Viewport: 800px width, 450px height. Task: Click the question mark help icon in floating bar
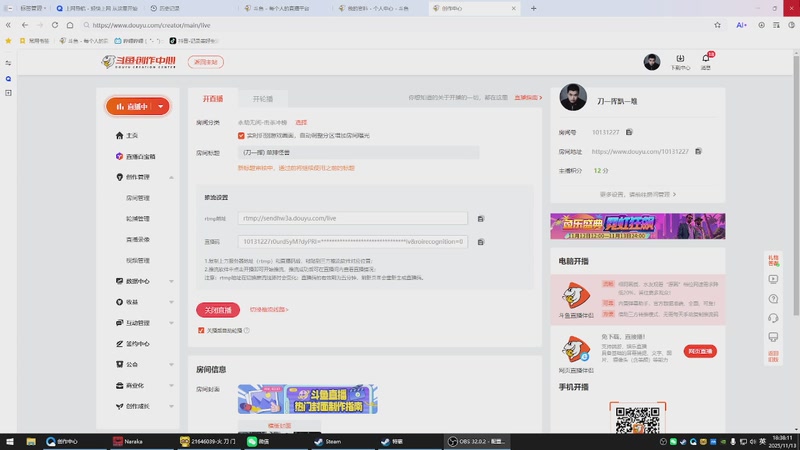(x=773, y=298)
